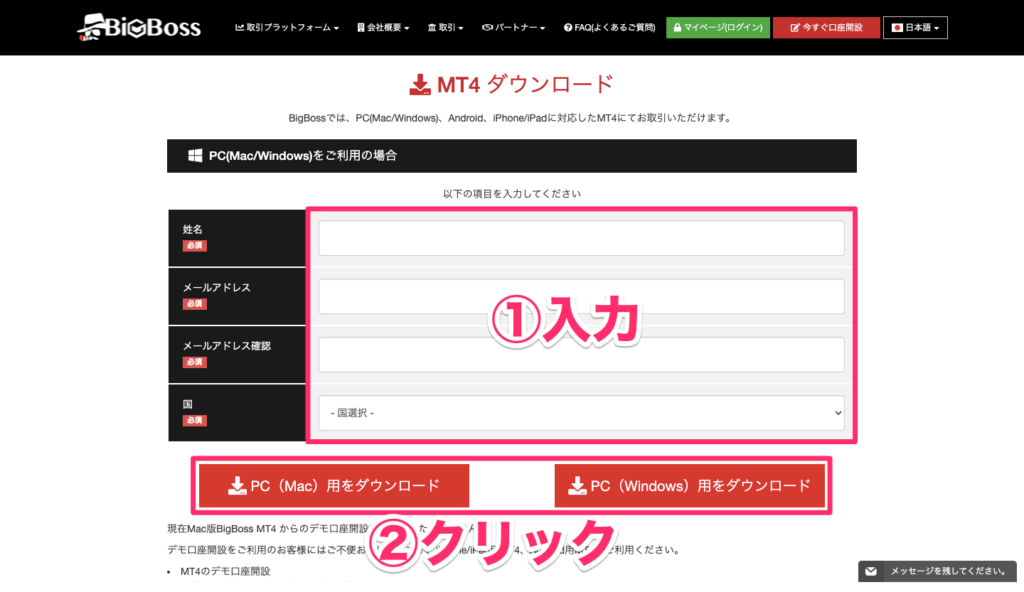Open the 会社概要 menu
This screenshot has height=592, width=1024.
coord(383,27)
